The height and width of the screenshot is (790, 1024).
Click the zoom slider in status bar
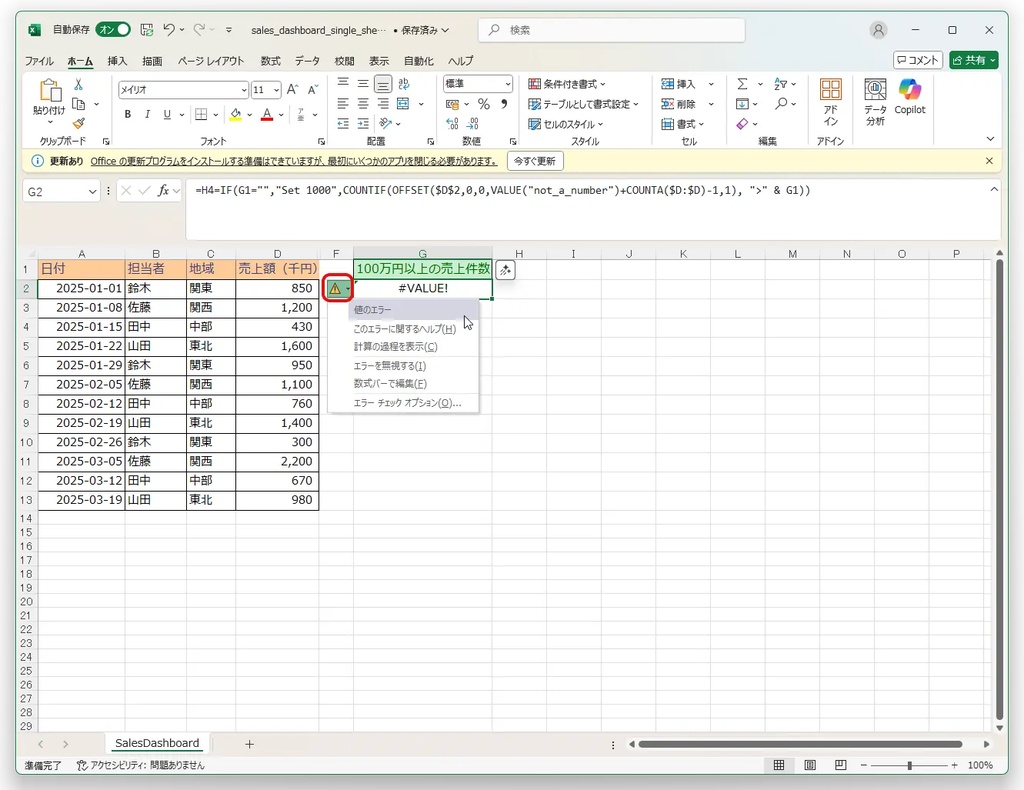coord(909,765)
